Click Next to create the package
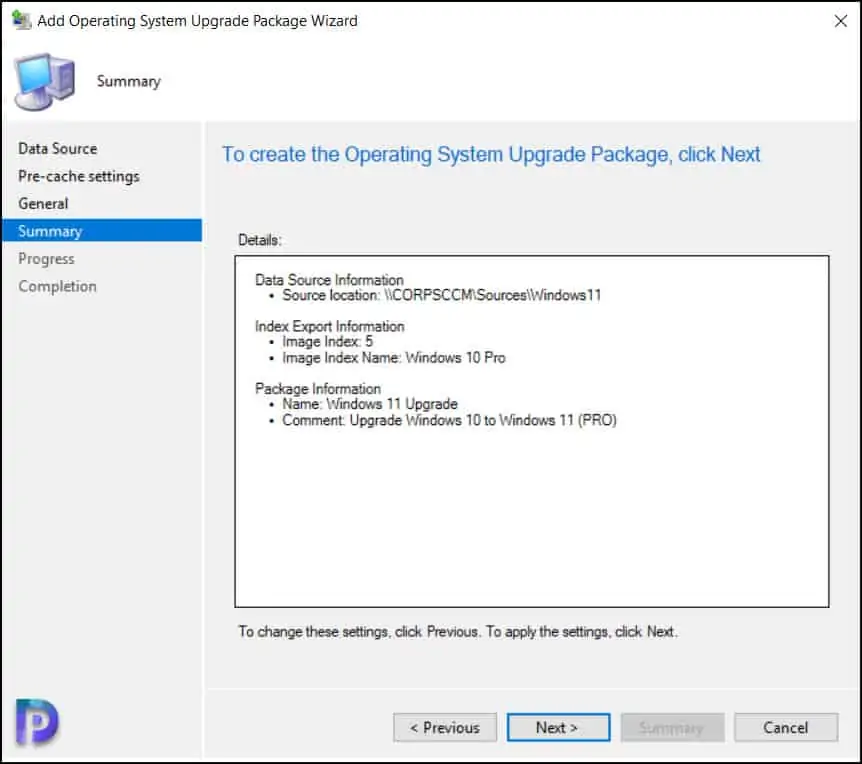This screenshot has height=764, width=862. tap(558, 727)
